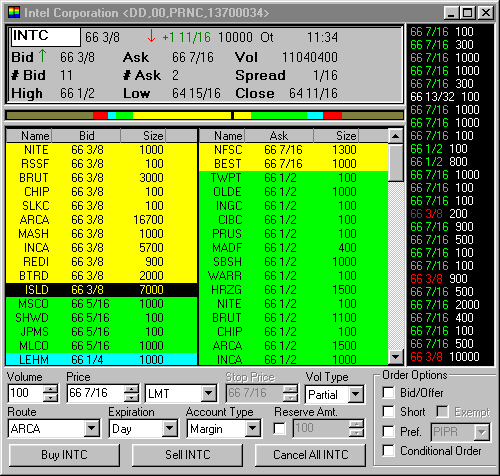Click the Ask column header

click(279, 136)
